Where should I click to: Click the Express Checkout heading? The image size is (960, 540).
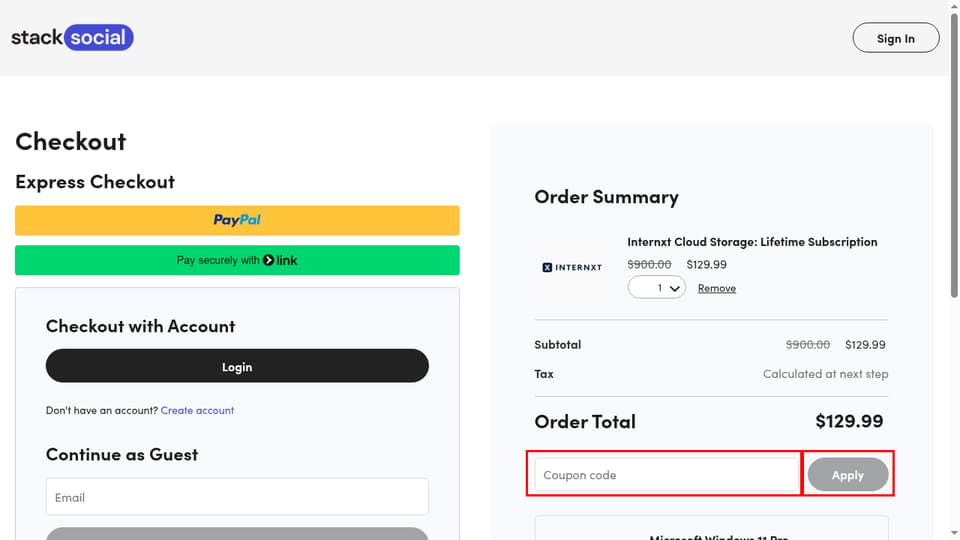point(95,182)
